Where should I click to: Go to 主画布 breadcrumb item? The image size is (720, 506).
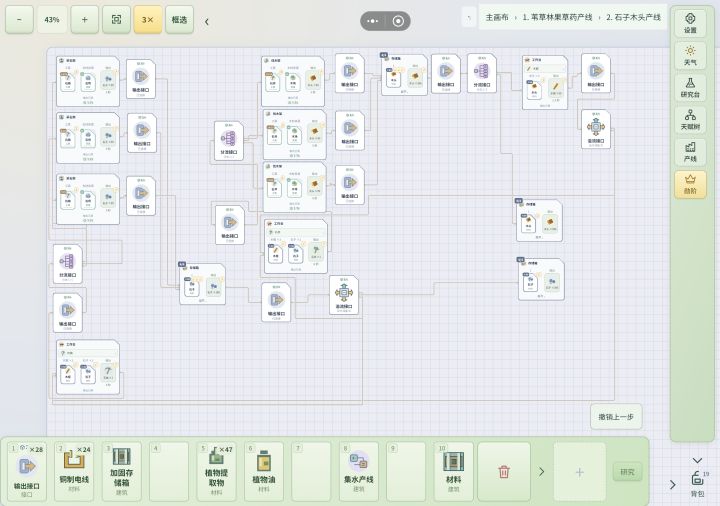click(x=497, y=17)
